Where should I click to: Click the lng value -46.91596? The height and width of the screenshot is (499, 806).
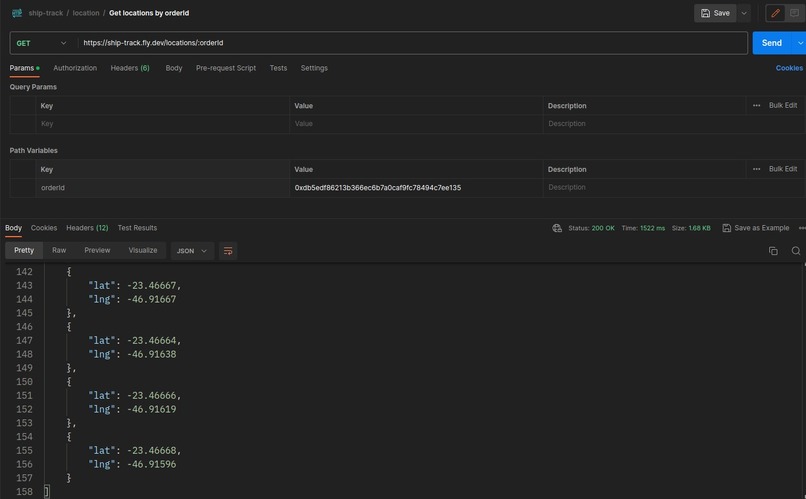(x=152, y=464)
